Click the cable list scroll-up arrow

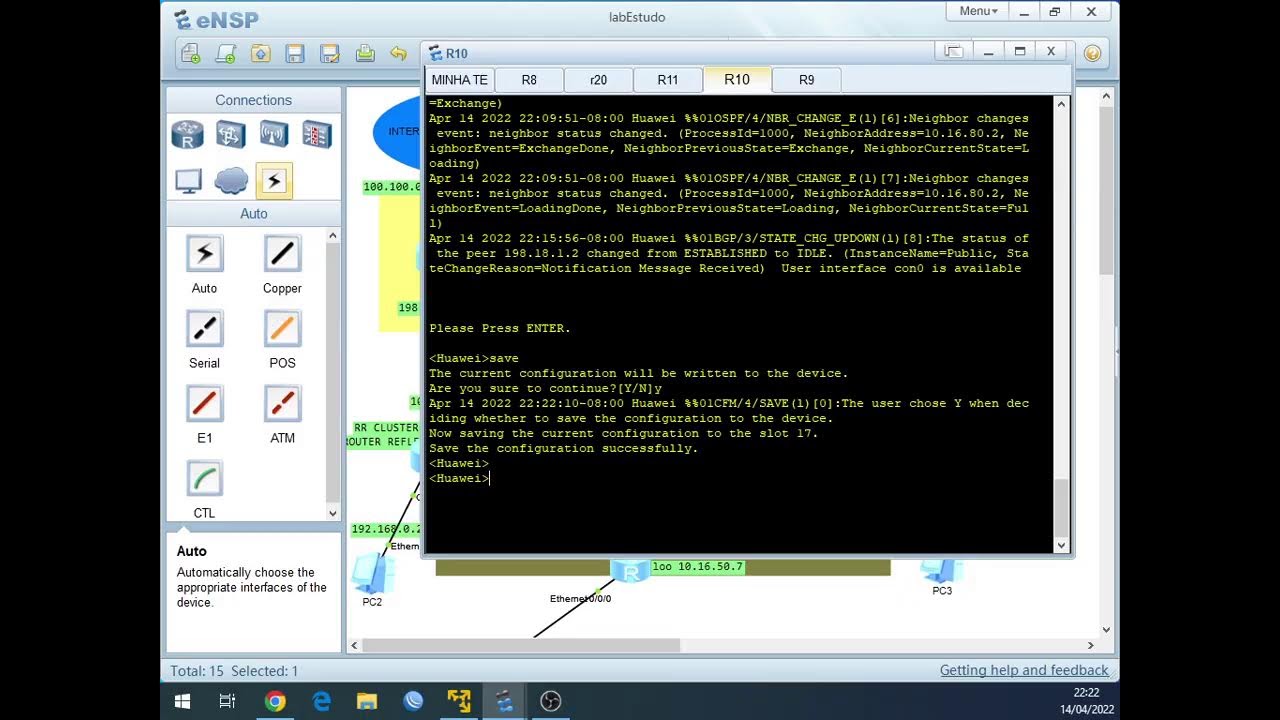(x=333, y=235)
